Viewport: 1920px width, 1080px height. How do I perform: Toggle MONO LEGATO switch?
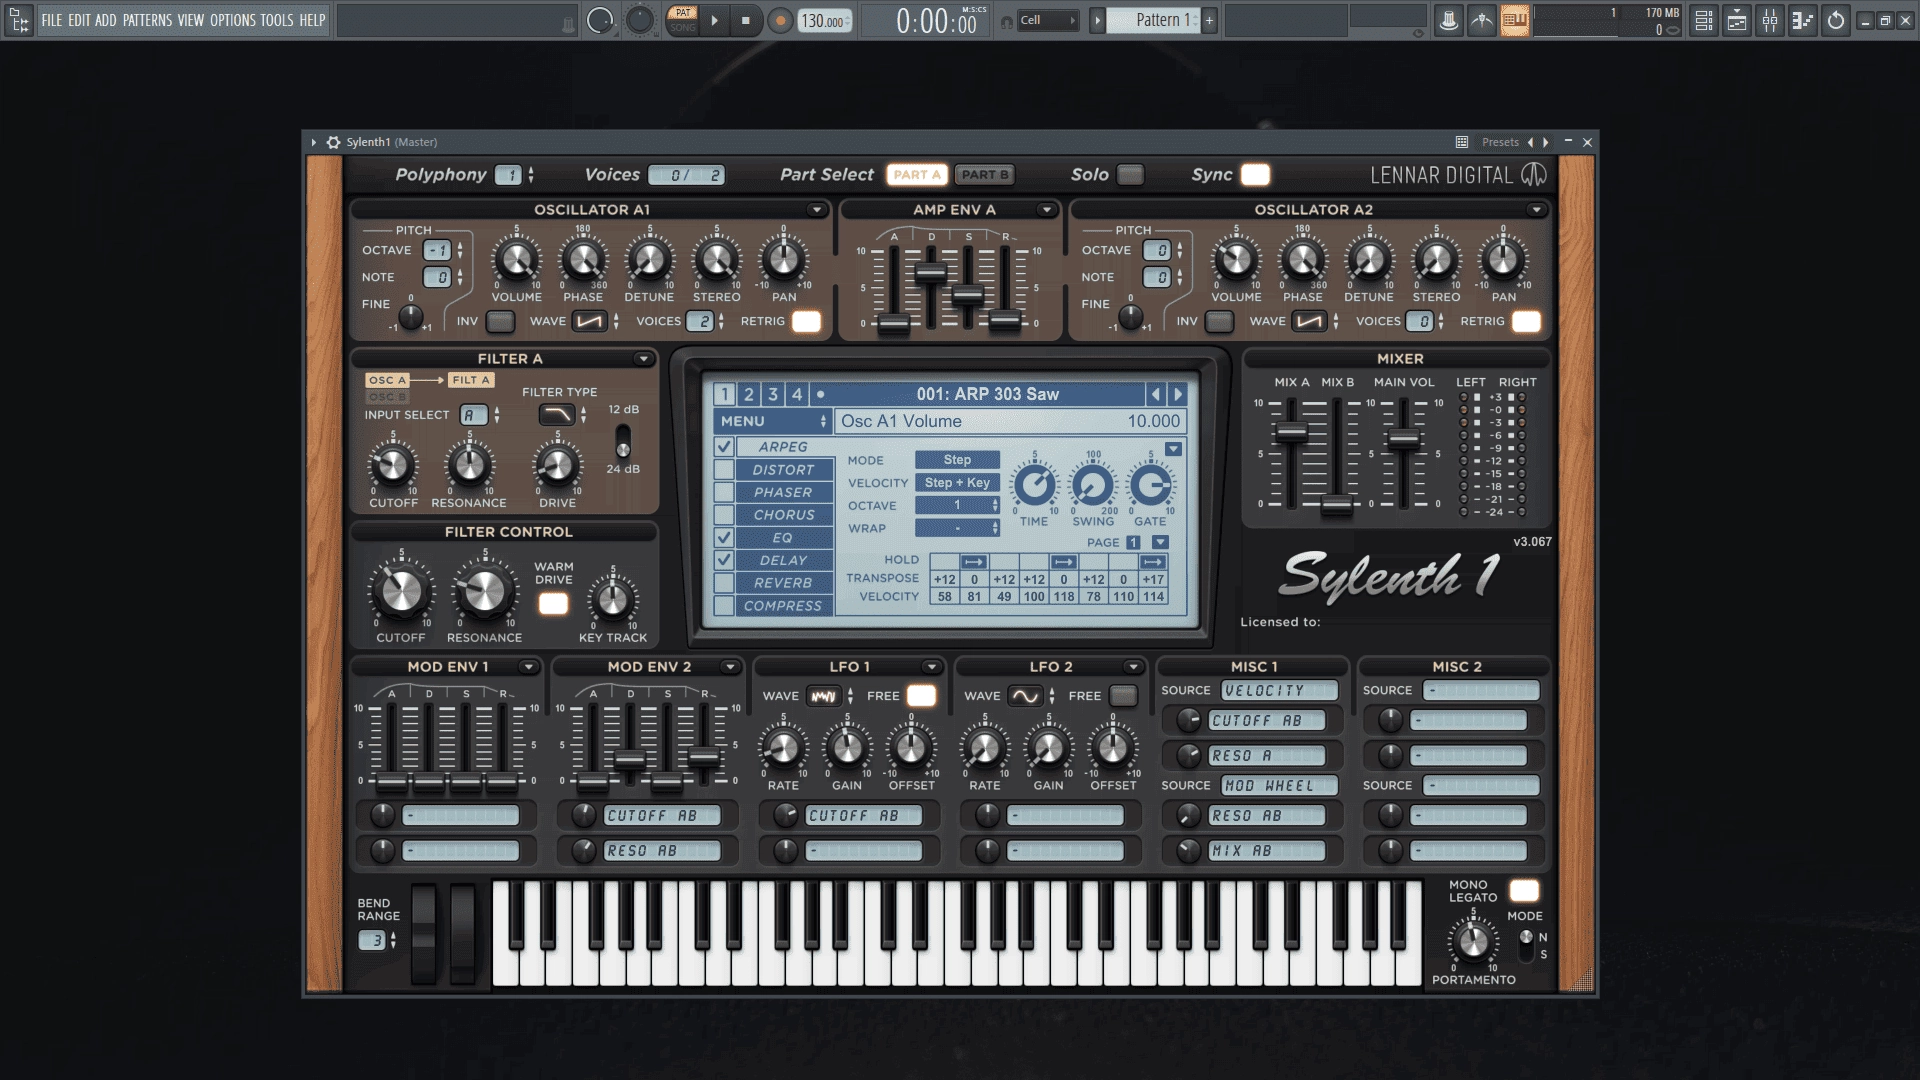1524,890
